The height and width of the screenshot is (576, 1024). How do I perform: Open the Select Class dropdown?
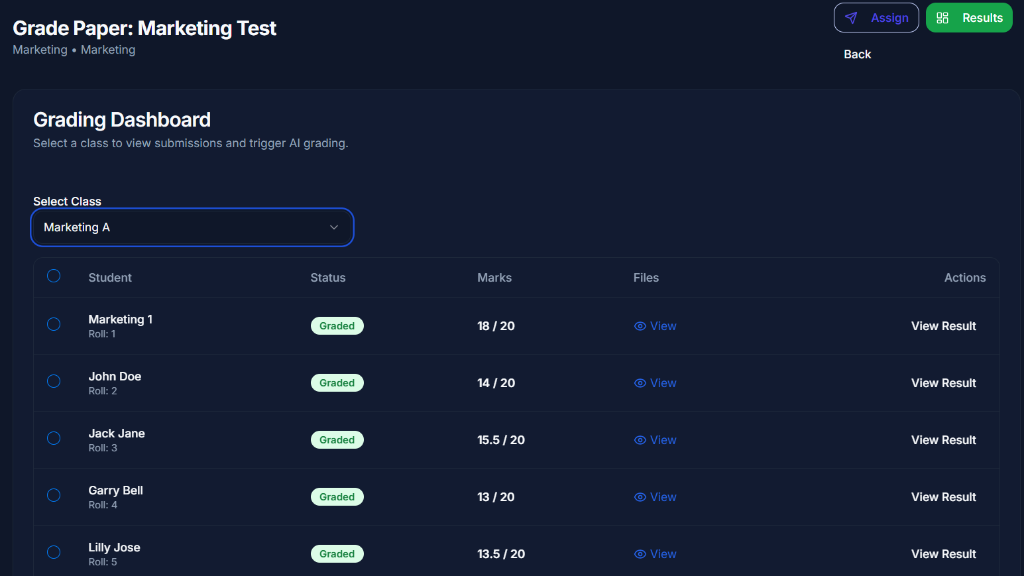[192, 227]
